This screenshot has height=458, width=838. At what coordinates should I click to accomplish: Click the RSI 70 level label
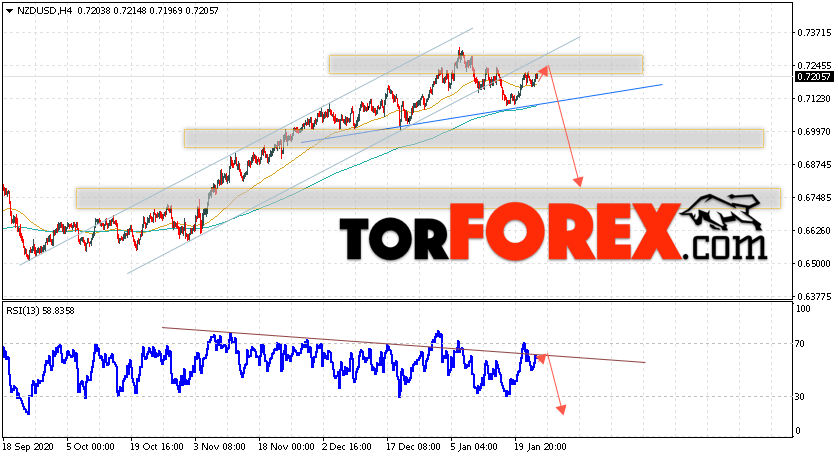[800, 344]
